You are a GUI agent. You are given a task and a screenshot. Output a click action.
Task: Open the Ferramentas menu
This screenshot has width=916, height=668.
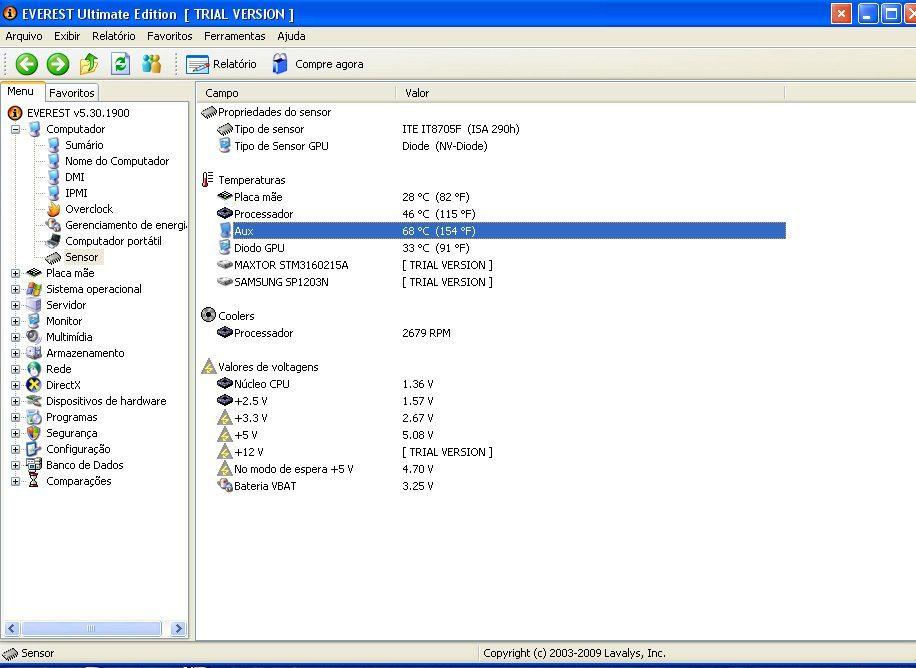(234, 36)
